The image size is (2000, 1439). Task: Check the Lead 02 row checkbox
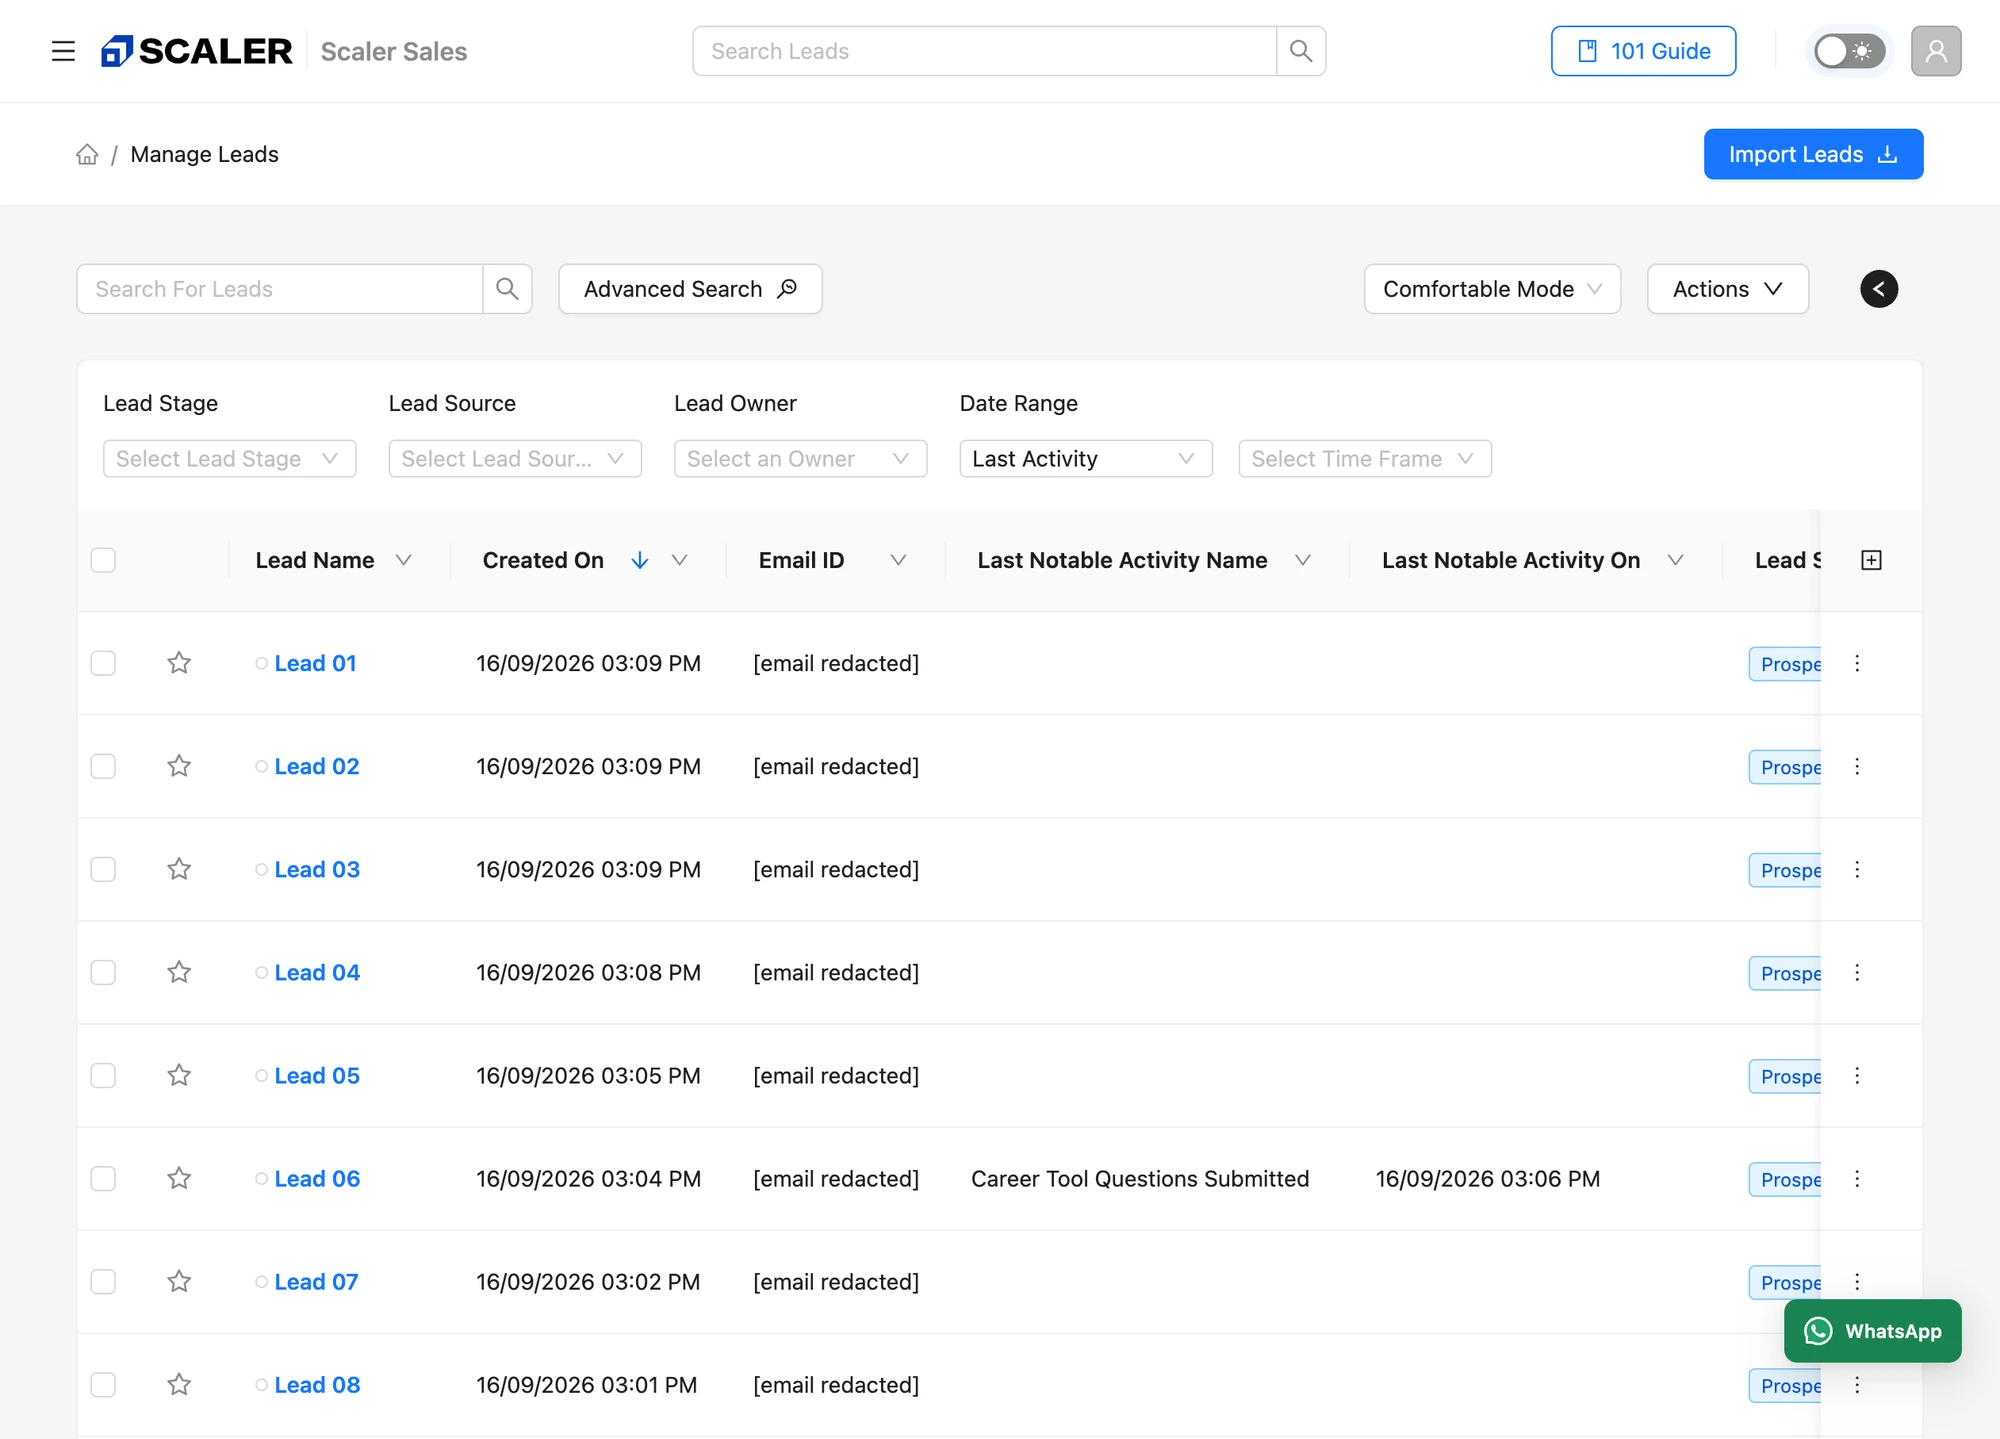[x=103, y=766]
